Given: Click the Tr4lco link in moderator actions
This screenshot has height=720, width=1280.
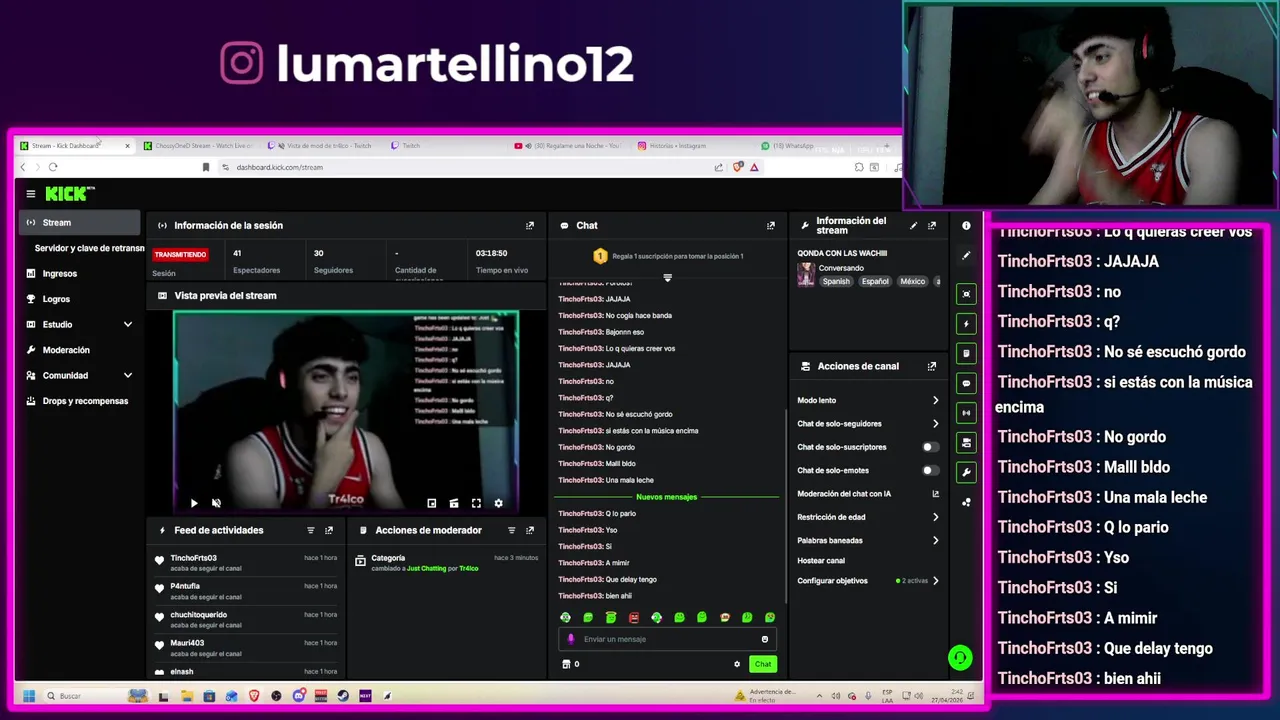Looking at the screenshot, I should click(x=469, y=569).
